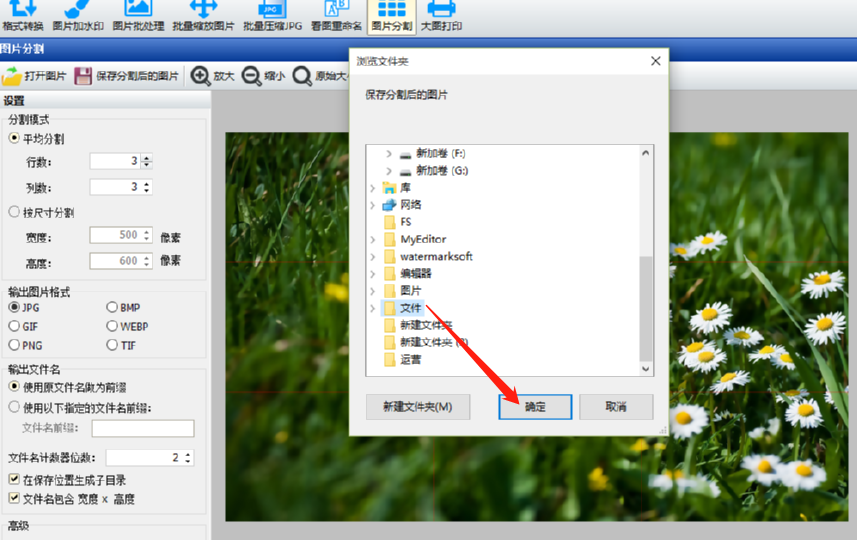Click the 文件名前缀 text field
This screenshot has width=857, height=540.
[143, 429]
